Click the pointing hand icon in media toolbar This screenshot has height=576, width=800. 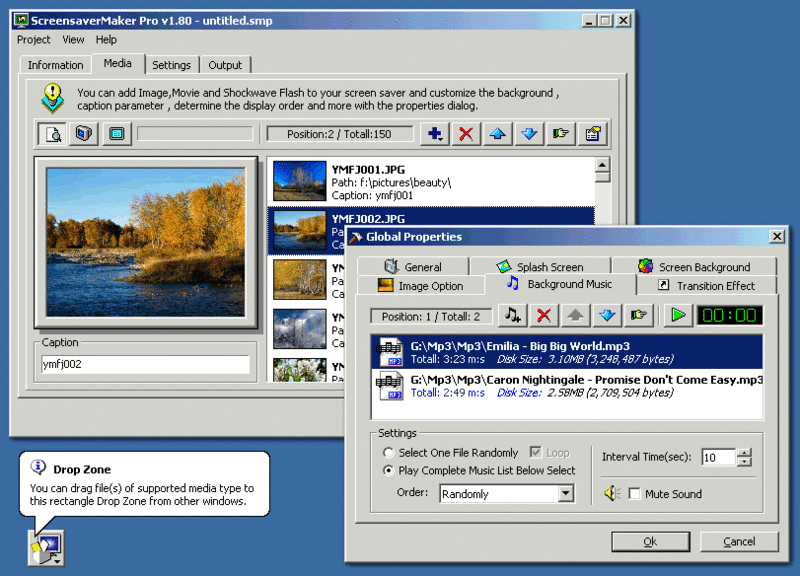pos(561,134)
